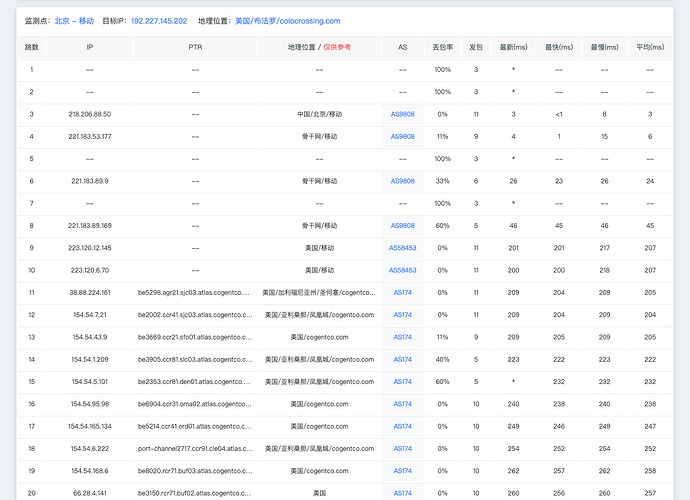
Task: Click the 最新(ms) column header
Action: [514, 47]
